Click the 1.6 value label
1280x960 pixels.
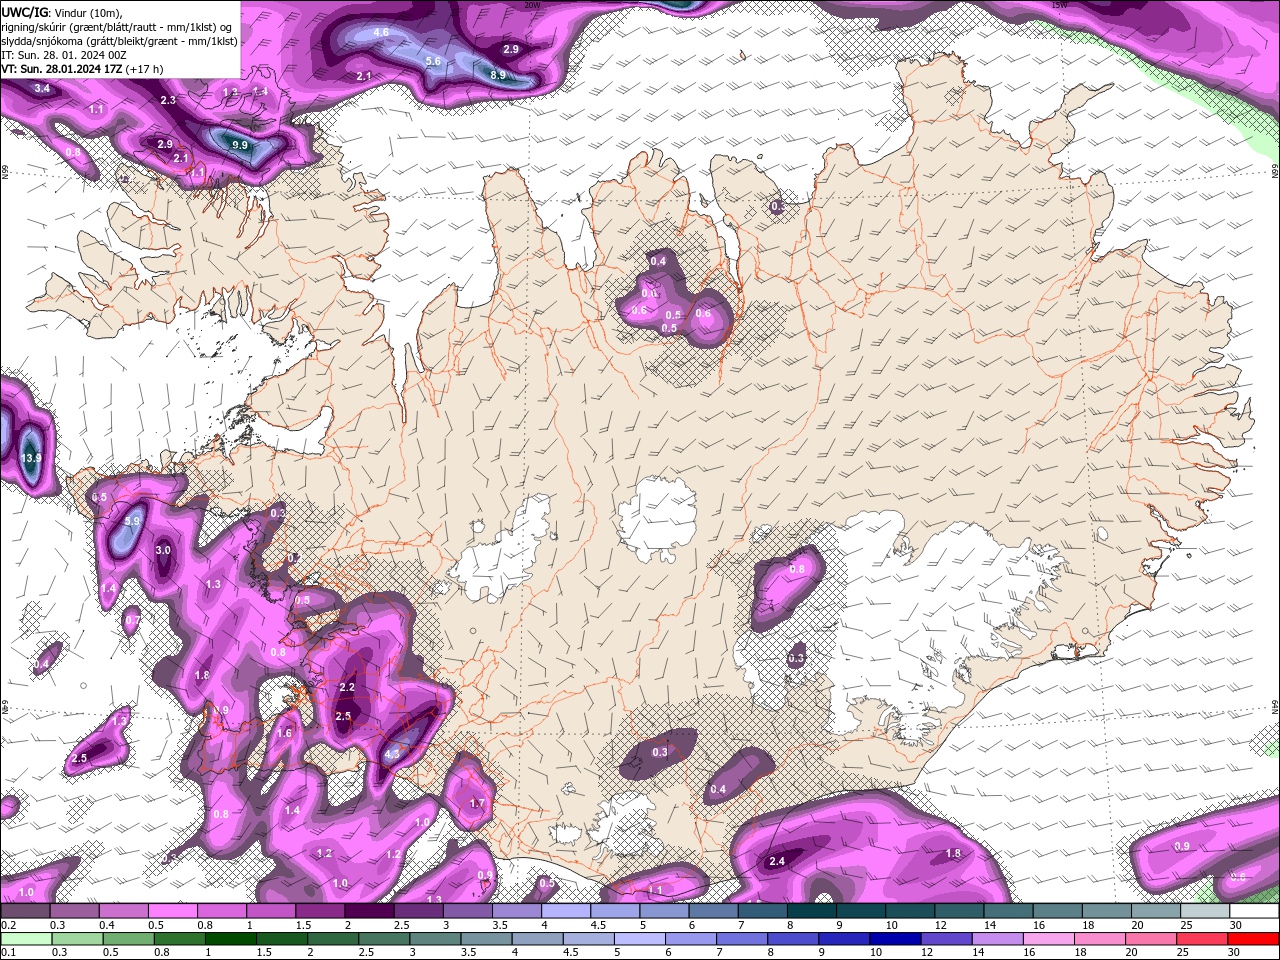point(284,733)
